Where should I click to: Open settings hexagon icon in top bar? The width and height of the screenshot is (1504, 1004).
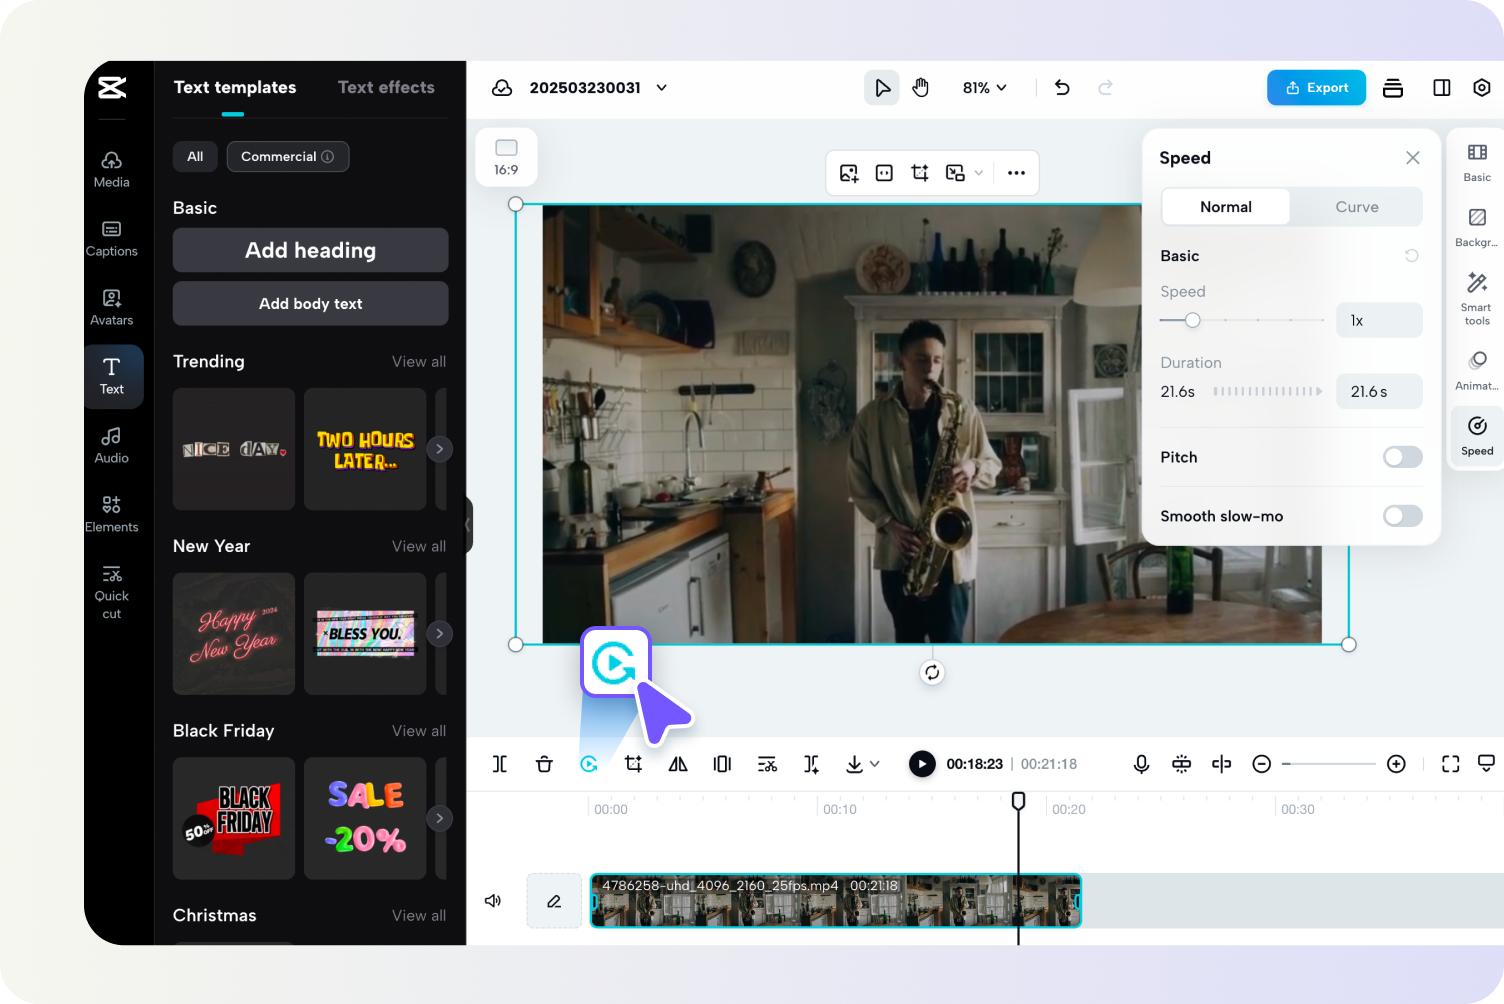click(1482, 88)
